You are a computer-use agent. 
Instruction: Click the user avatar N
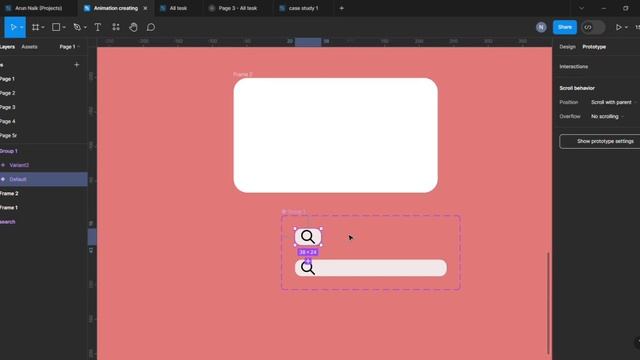541,27
